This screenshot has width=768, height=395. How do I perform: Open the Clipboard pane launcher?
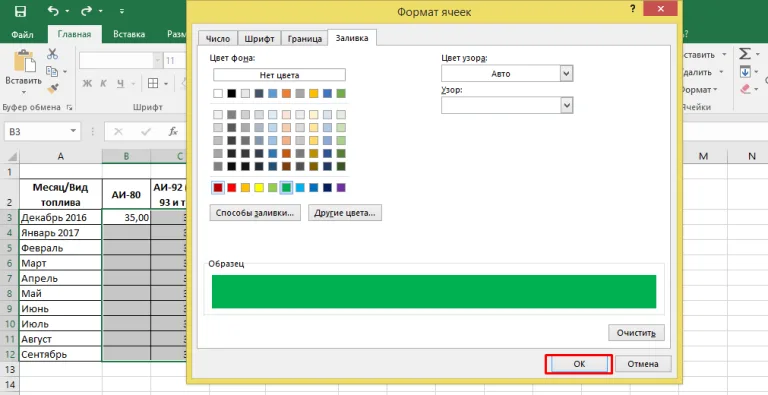click(x=69, y=107)
